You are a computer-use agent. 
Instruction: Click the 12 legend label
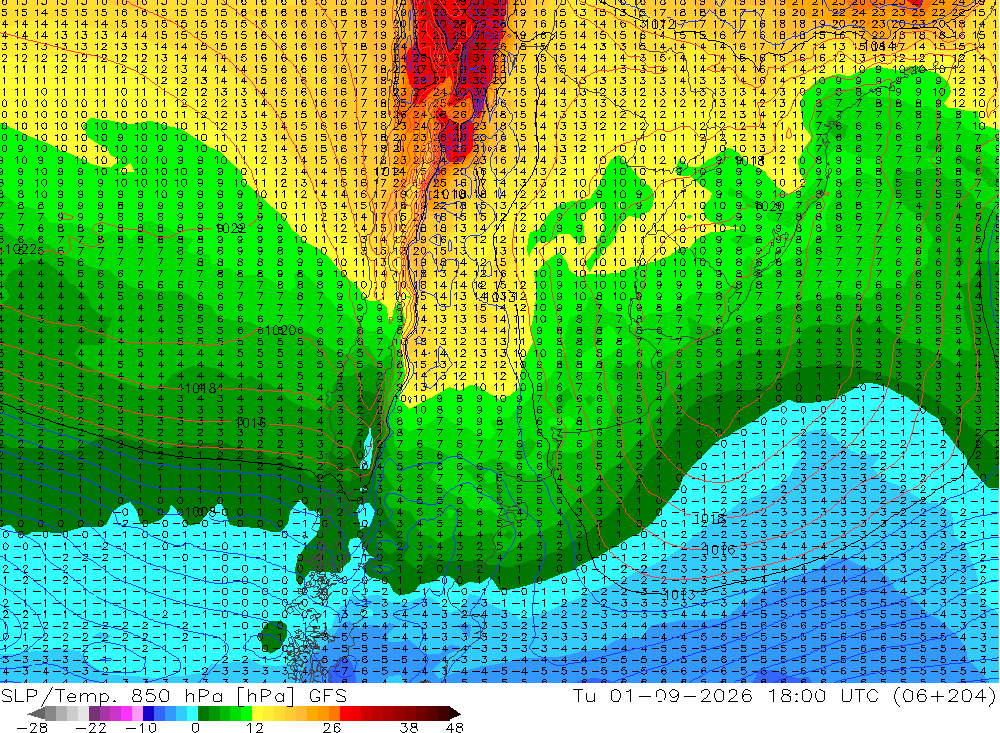coord(254,727)
